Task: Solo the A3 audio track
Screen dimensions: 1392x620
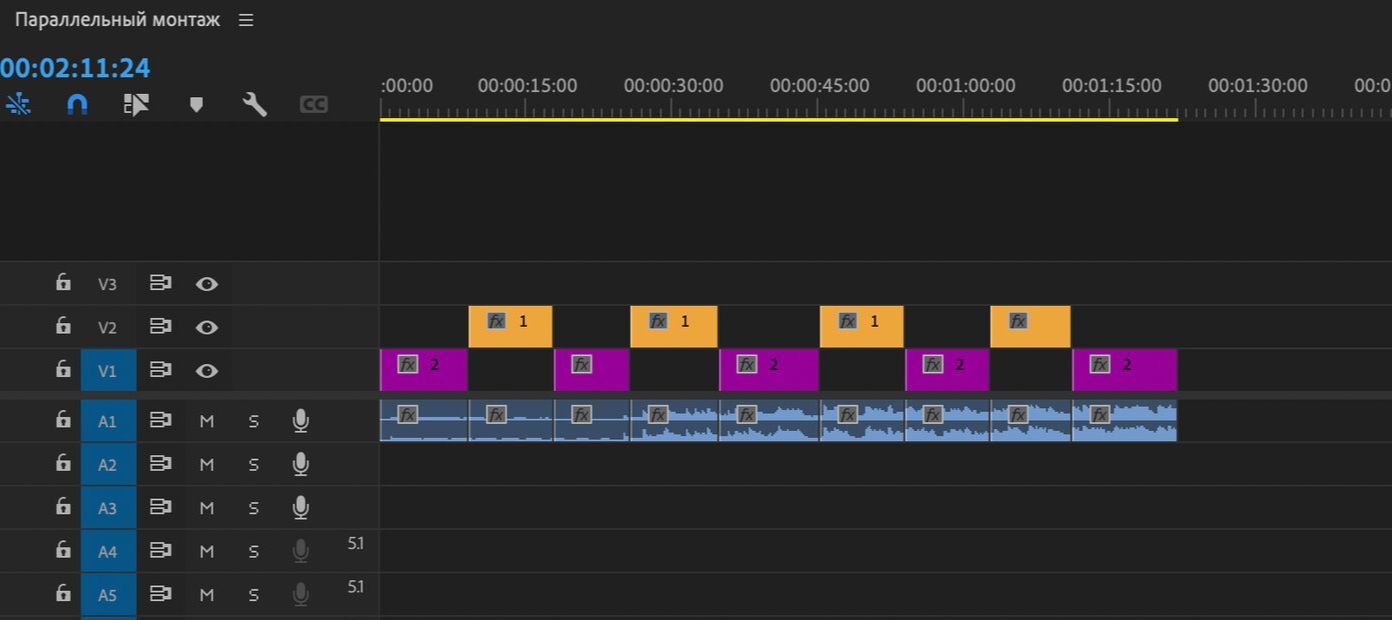Action: [254, 508]
